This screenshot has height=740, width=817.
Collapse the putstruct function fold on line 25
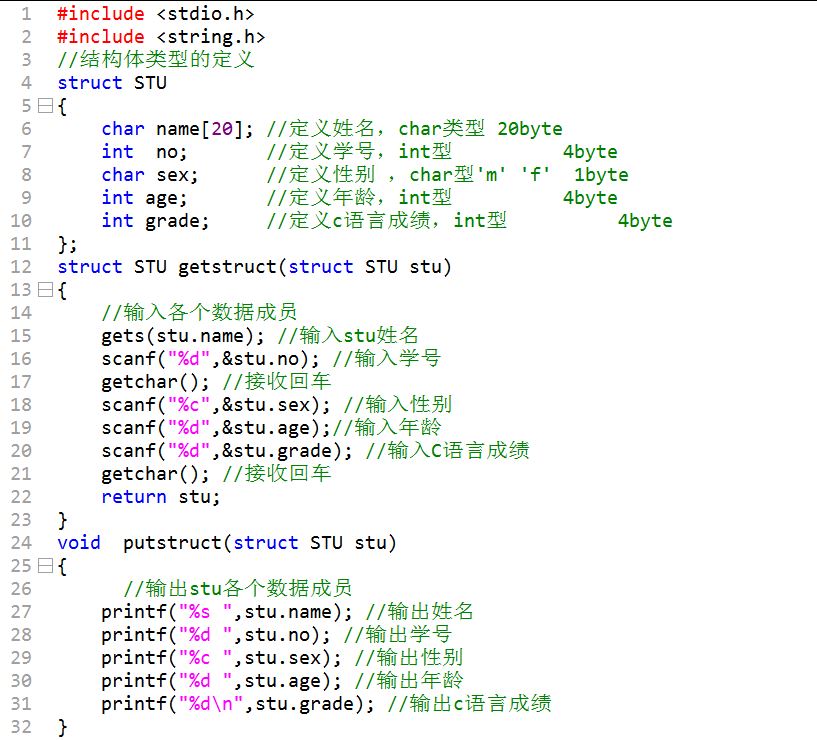coord(46,565)
